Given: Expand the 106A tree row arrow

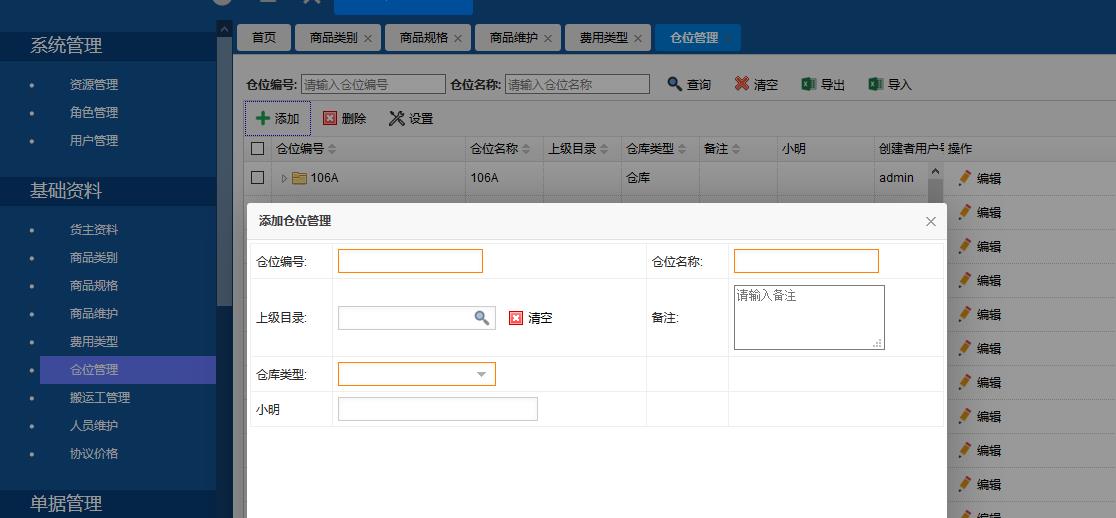Looking at the screenshot, I should click(x=284, y=179).
